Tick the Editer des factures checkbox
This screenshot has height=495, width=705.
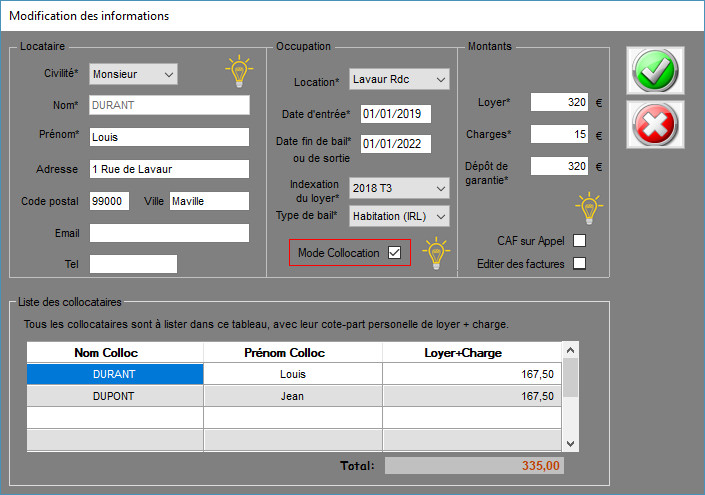pyautogui.click(x=579, y=264)
